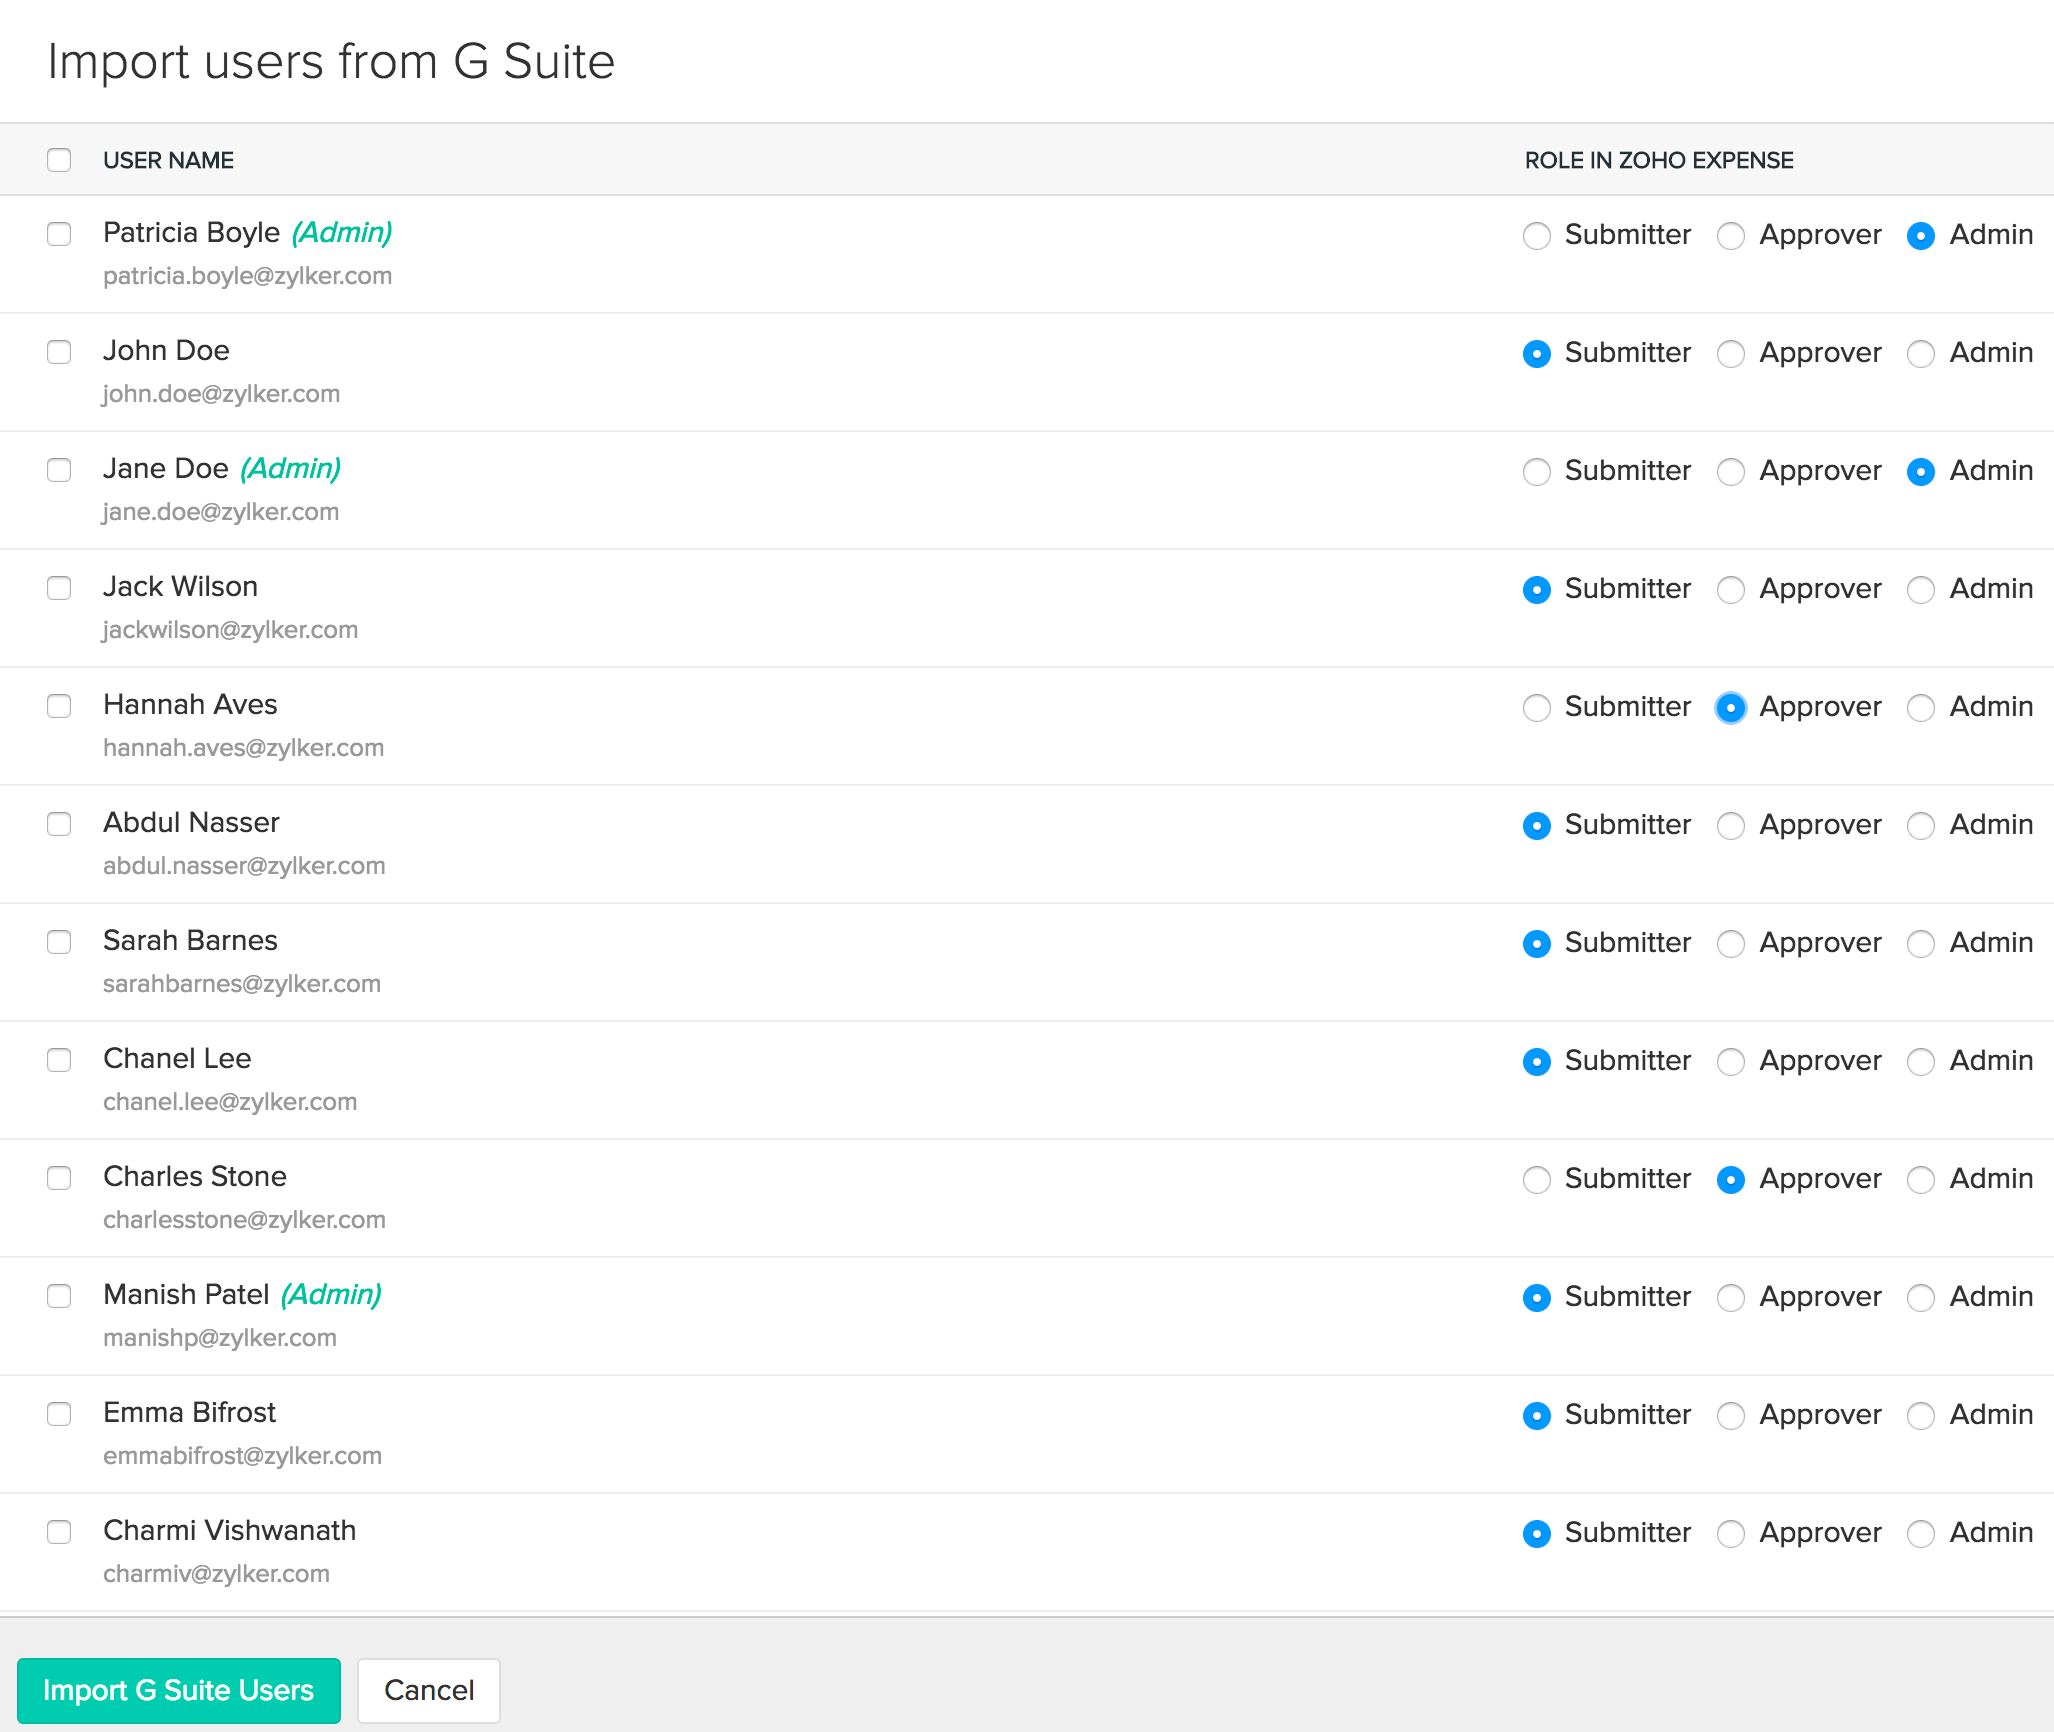The image size is (2054, 1732).
Task: Set Jane Doe's role to Approver
Action: click(1731, 472)
